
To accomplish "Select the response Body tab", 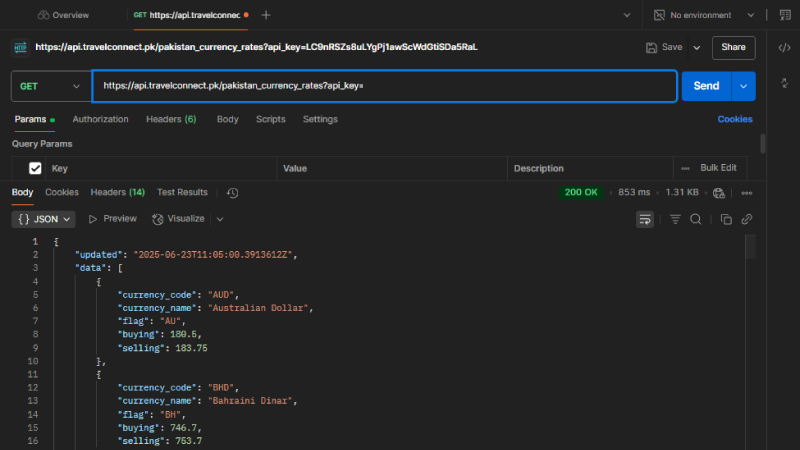I will pos(22,192).
